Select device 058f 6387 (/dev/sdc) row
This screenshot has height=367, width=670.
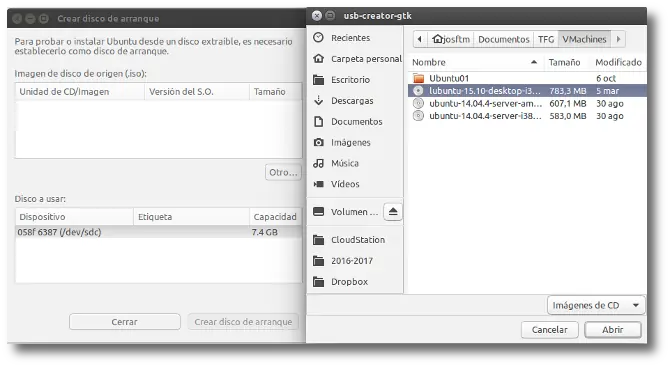pyautogui.click(x=159, y=232)
